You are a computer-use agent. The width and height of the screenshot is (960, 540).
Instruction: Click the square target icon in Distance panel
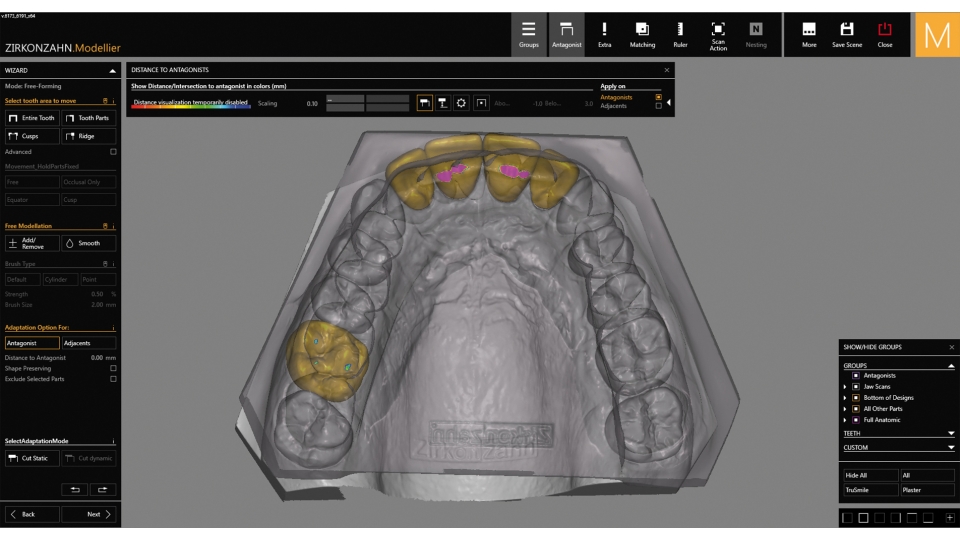(481, 103)
